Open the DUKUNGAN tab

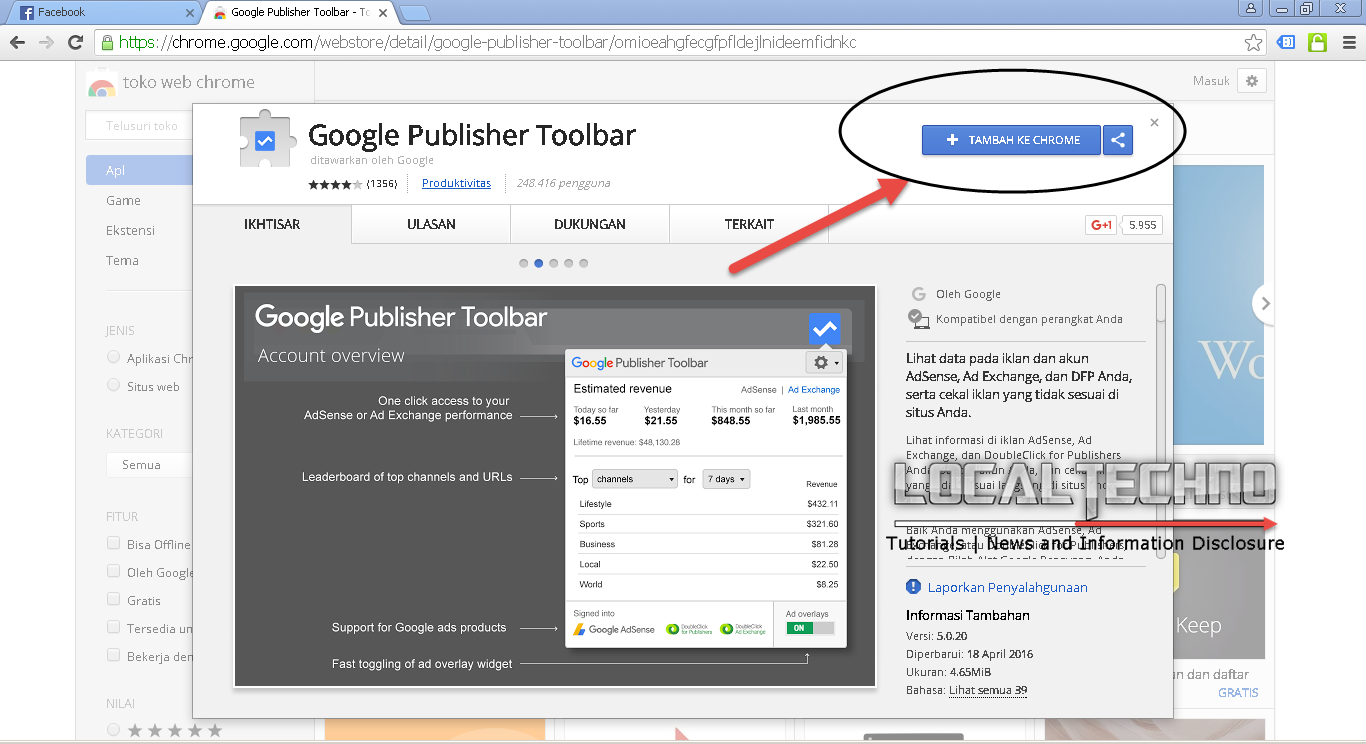tap(590, 224)
